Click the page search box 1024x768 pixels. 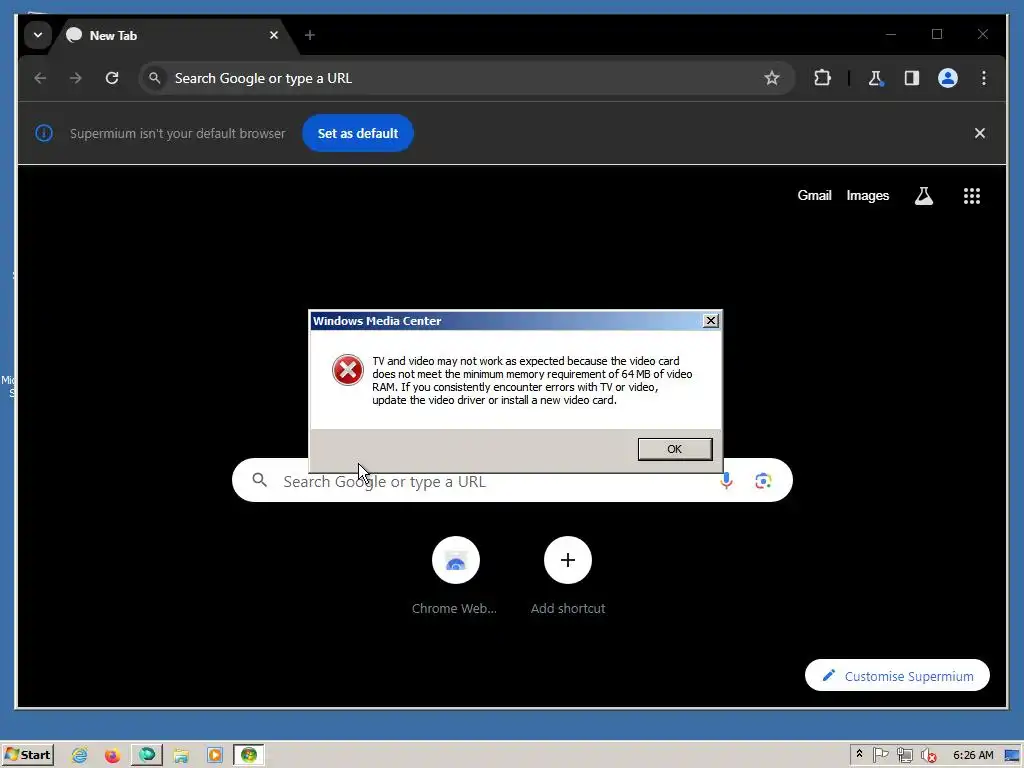tap(512, 481)
